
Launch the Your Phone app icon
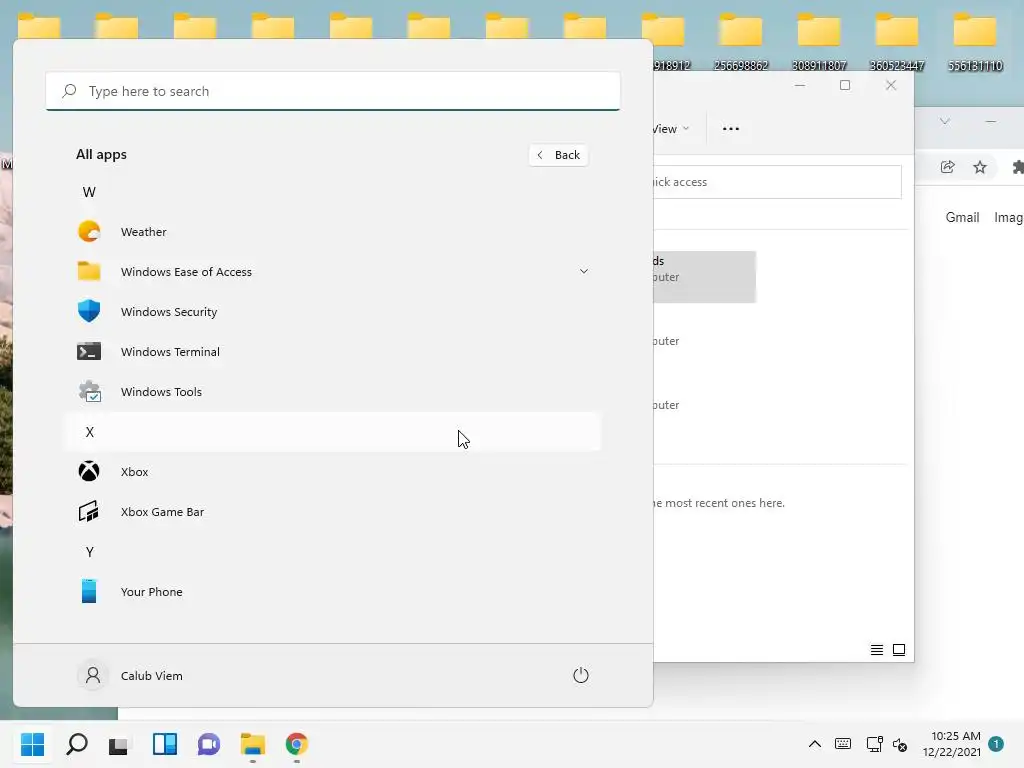click(89, 592)
